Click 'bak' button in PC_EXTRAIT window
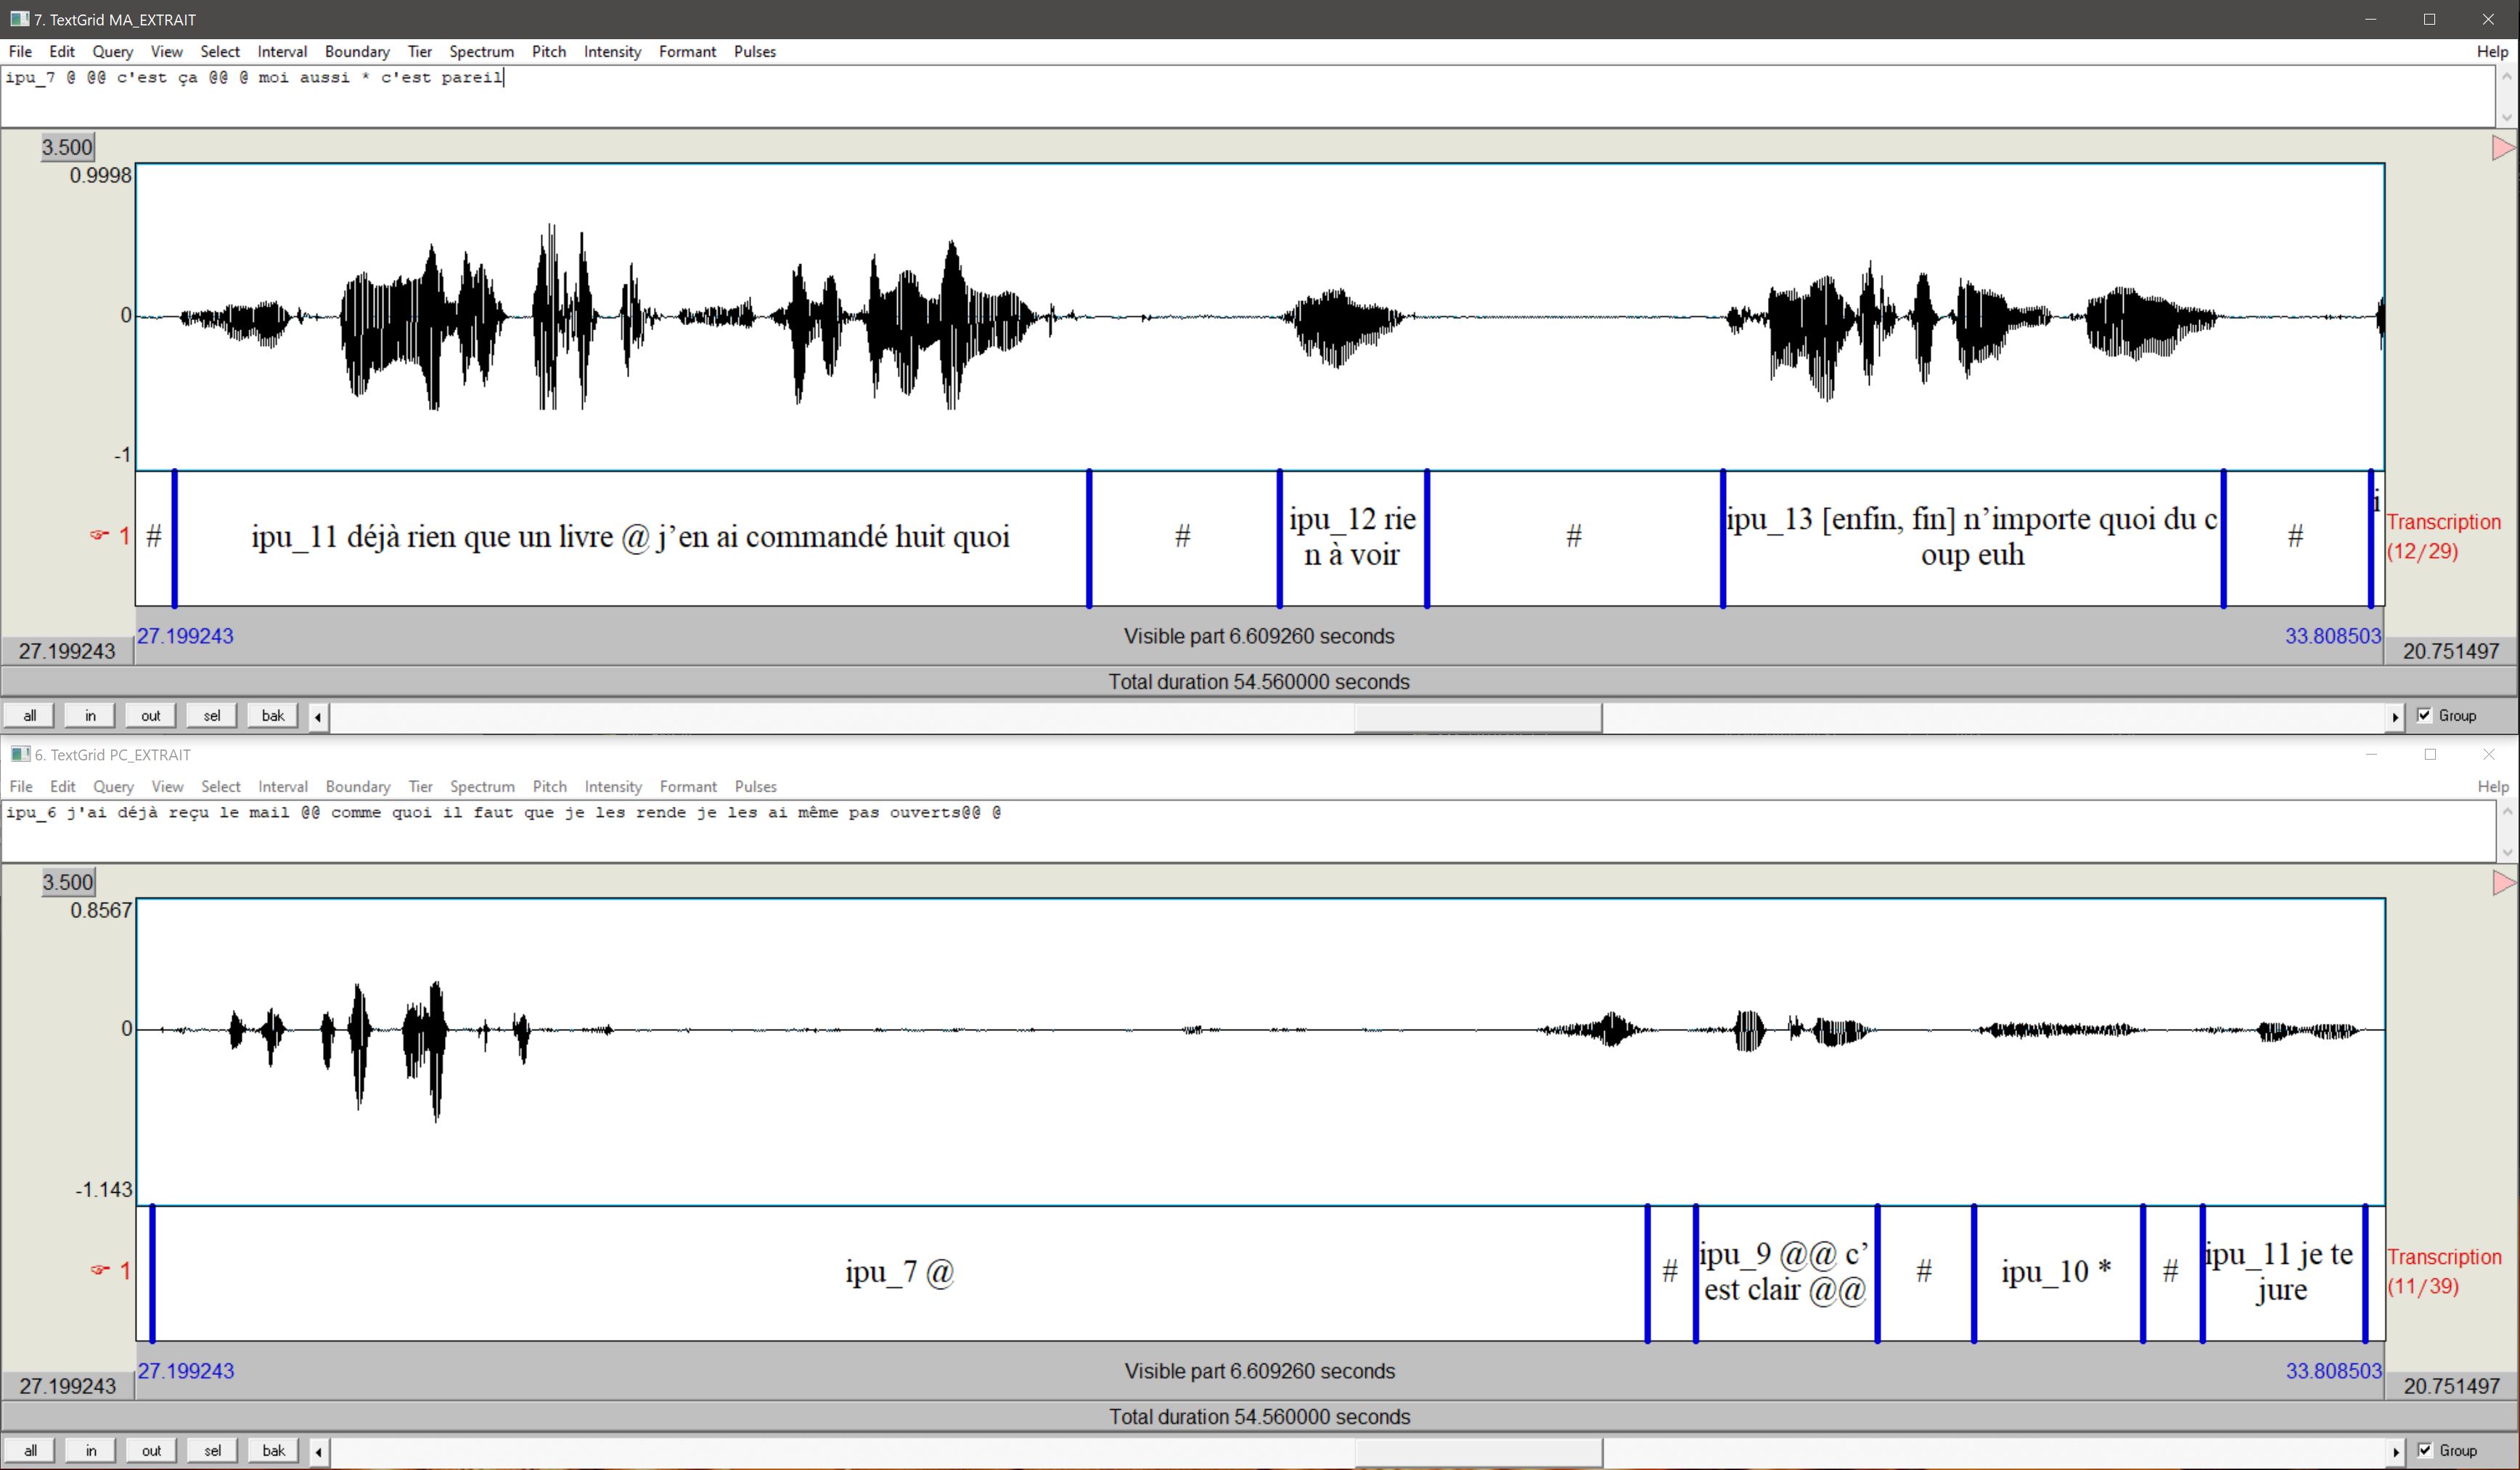This screenshot has height=1470, width=2520. 273,1450
